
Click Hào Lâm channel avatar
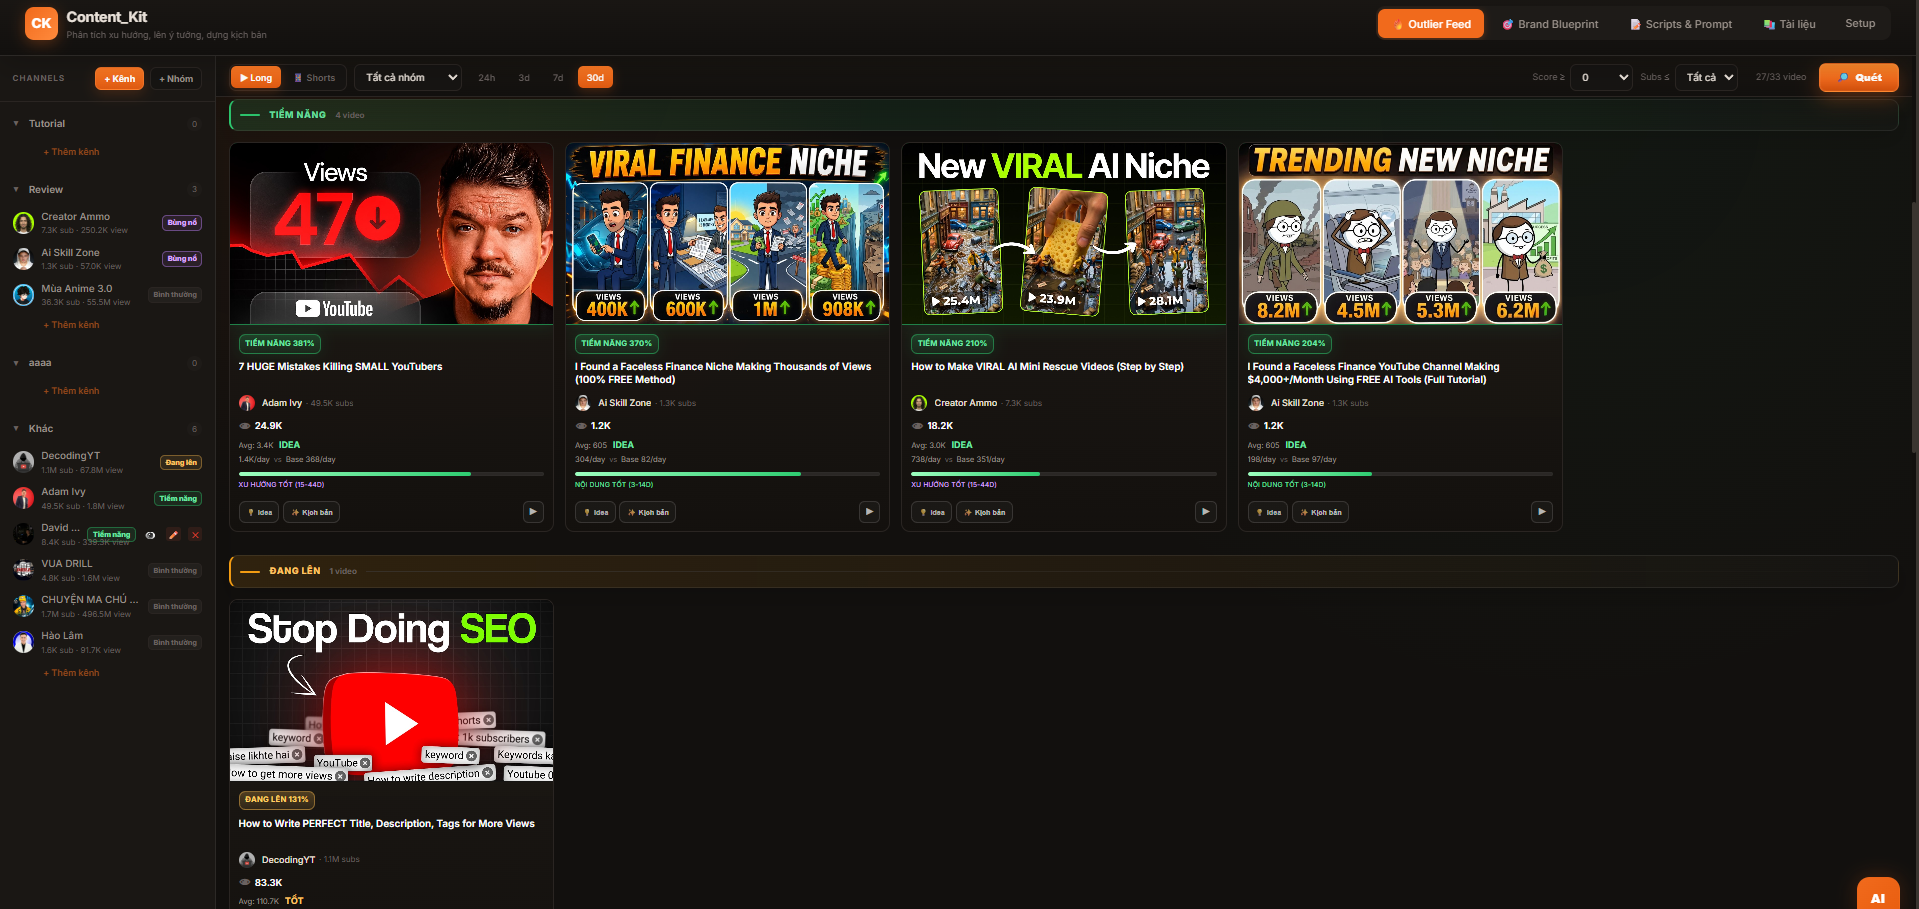[23, 642]
